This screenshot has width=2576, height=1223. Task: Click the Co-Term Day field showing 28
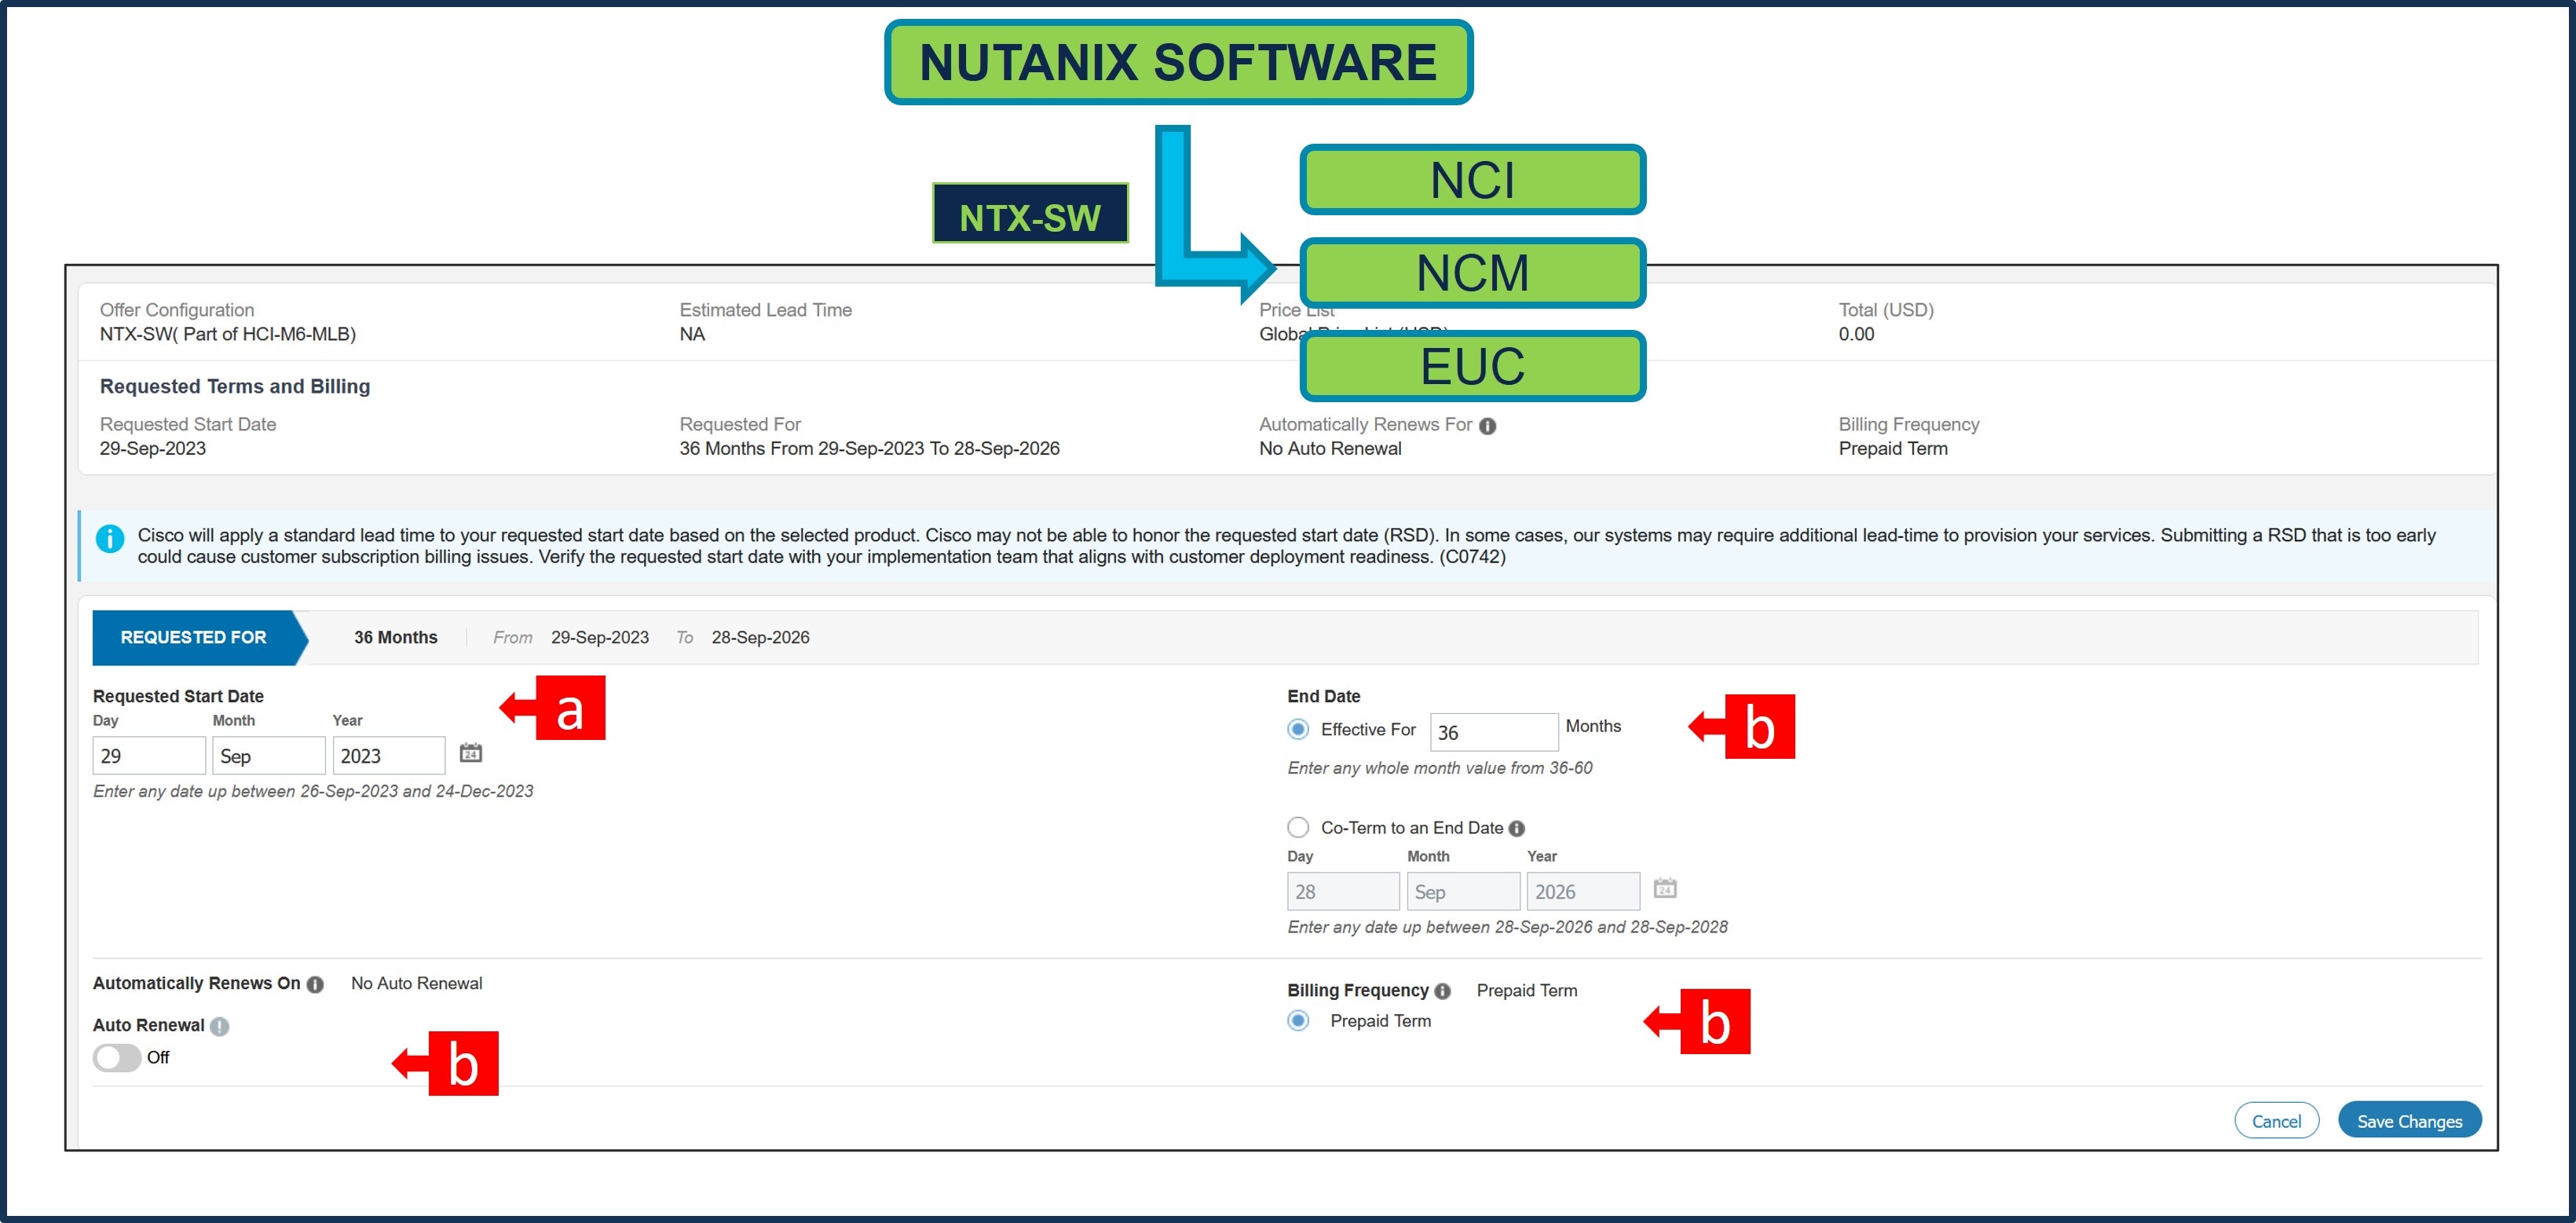click(x=1343, y=891)
